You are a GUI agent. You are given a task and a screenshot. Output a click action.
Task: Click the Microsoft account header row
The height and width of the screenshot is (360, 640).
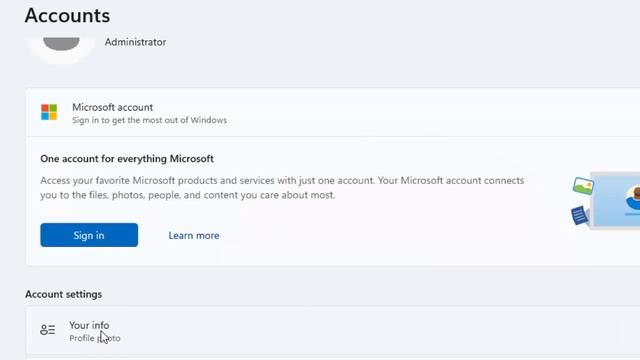pyautogui.click(x=333, y=112)
